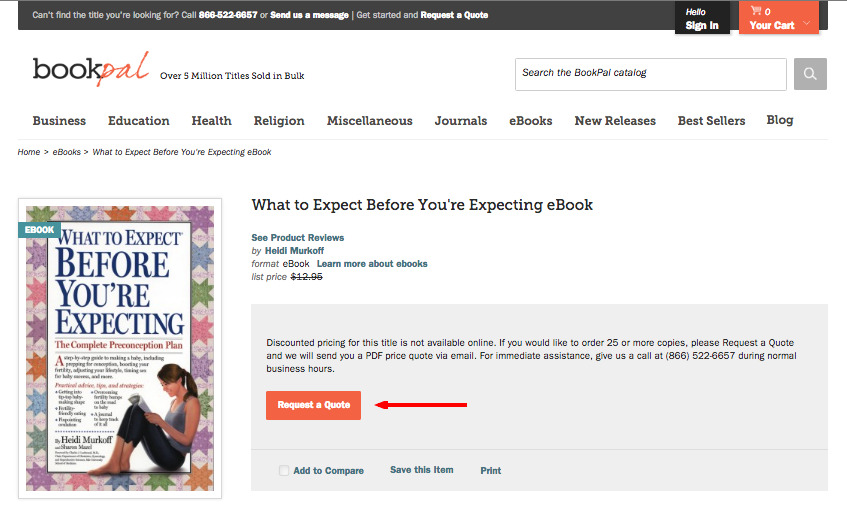Click the orange Request a Quote button
The image size is (847, 511).
pyautogui.click(x=313, y=405)
